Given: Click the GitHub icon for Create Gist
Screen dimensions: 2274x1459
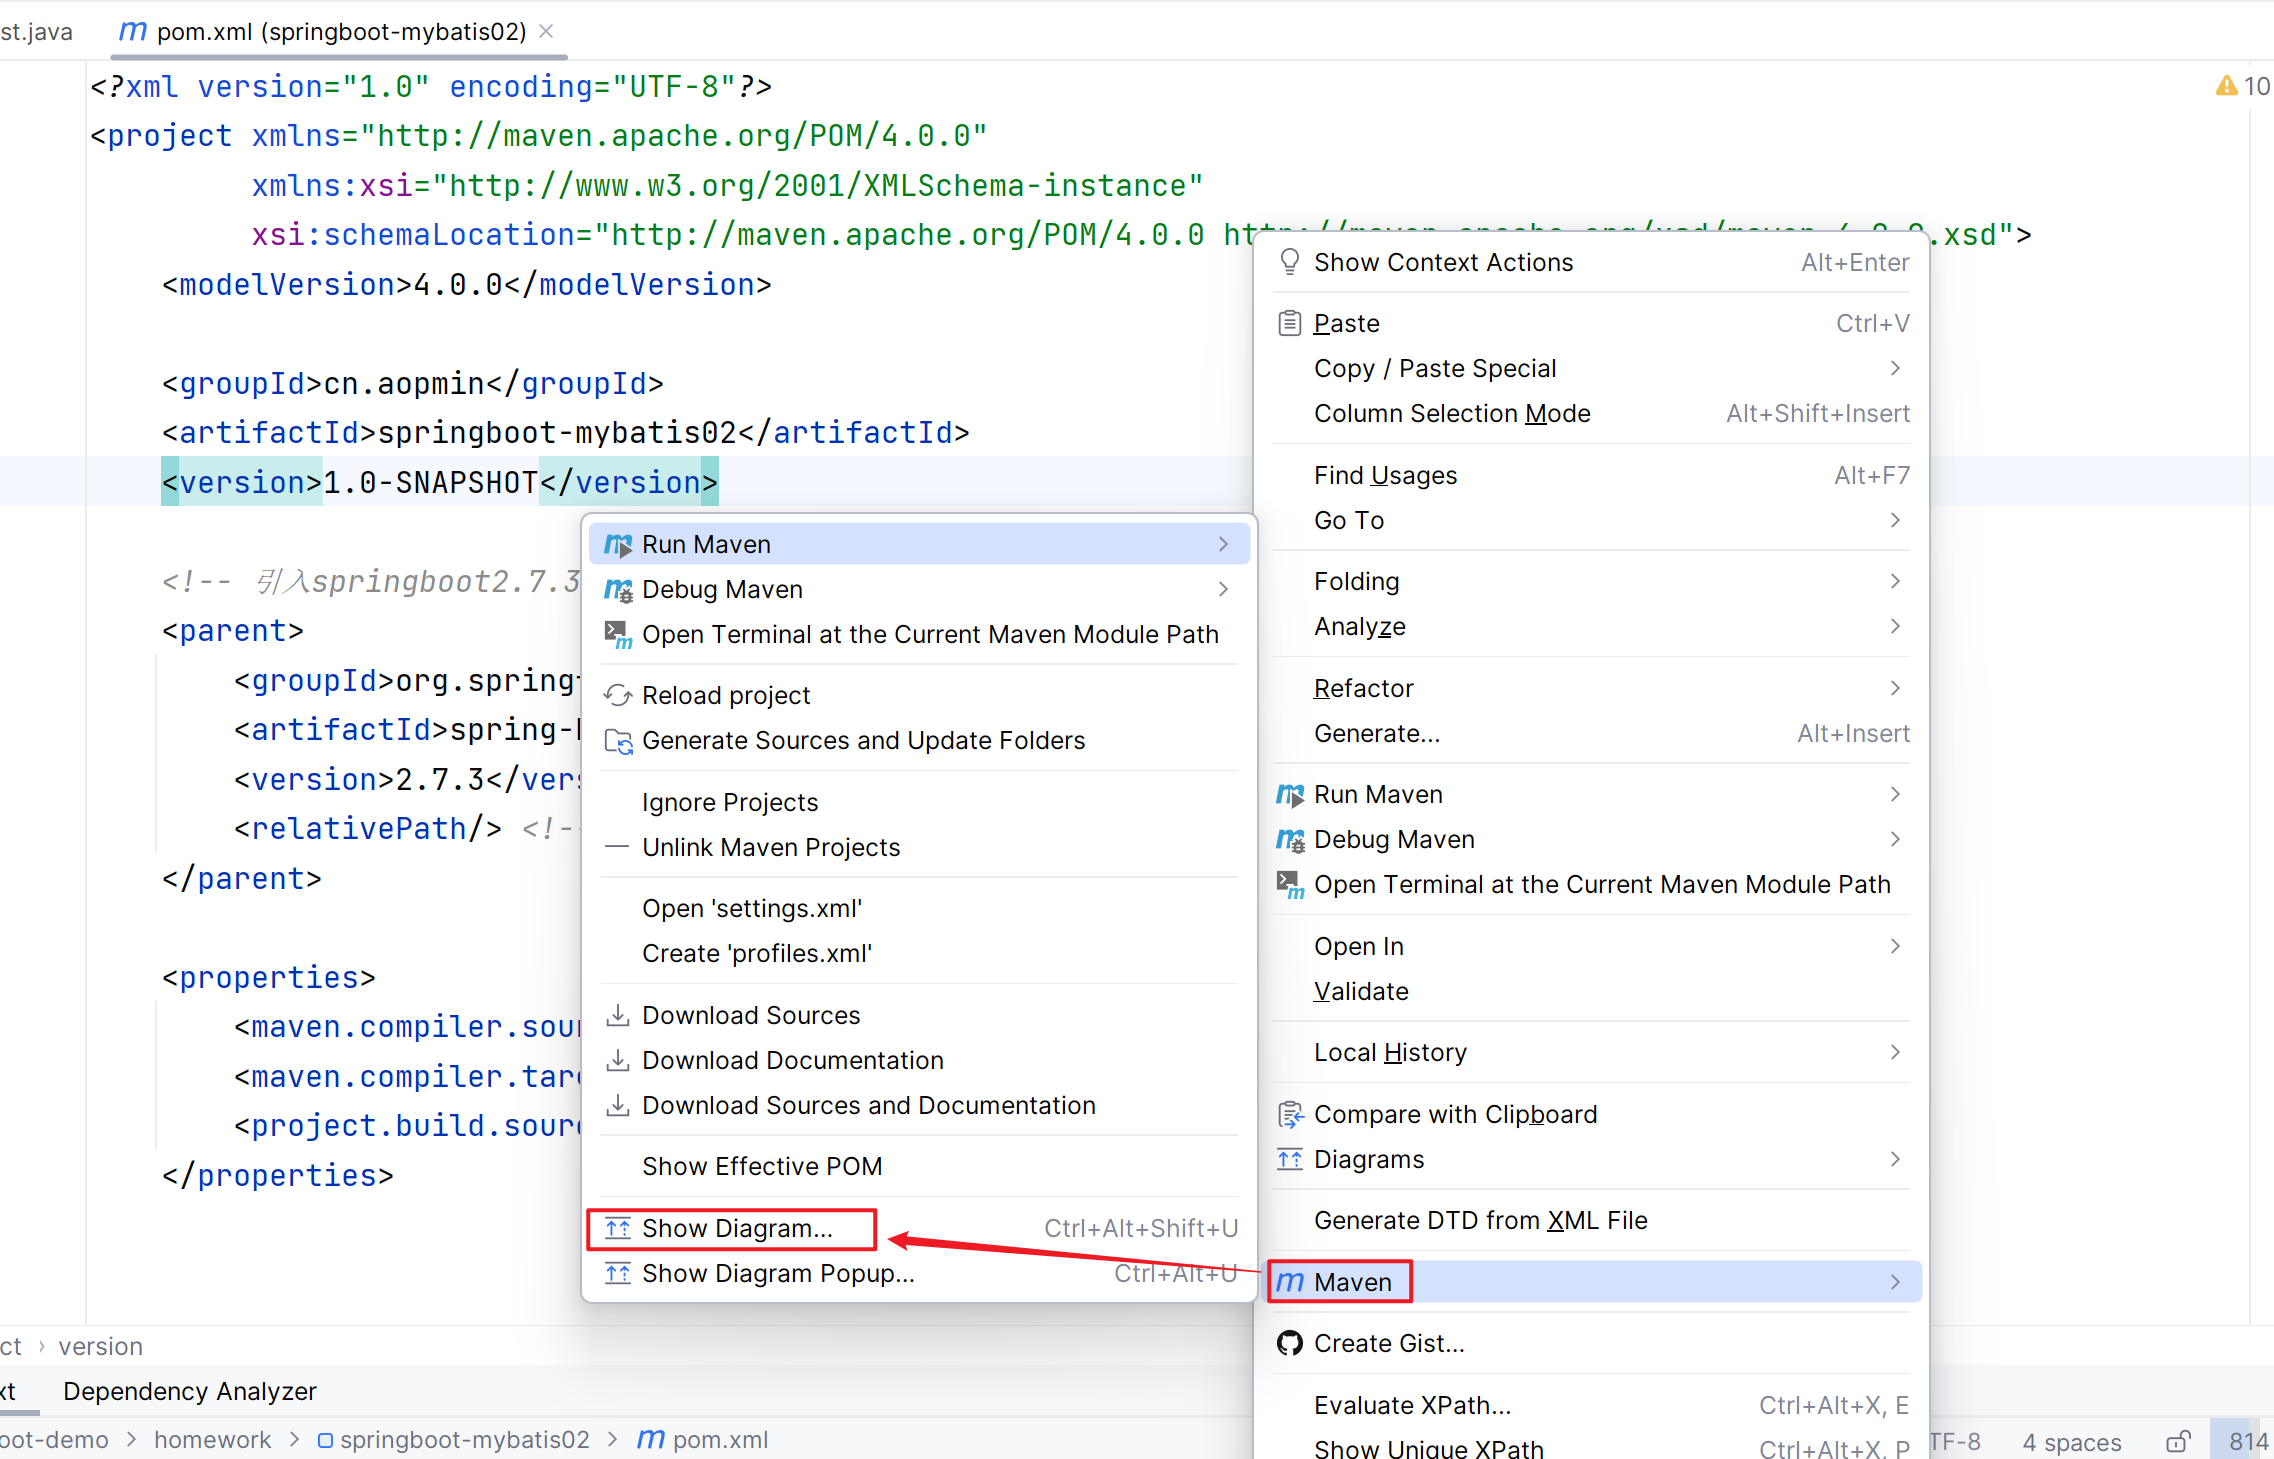Looking at the screenshot, I should pyautogui.click(x=1290, y=1344).
